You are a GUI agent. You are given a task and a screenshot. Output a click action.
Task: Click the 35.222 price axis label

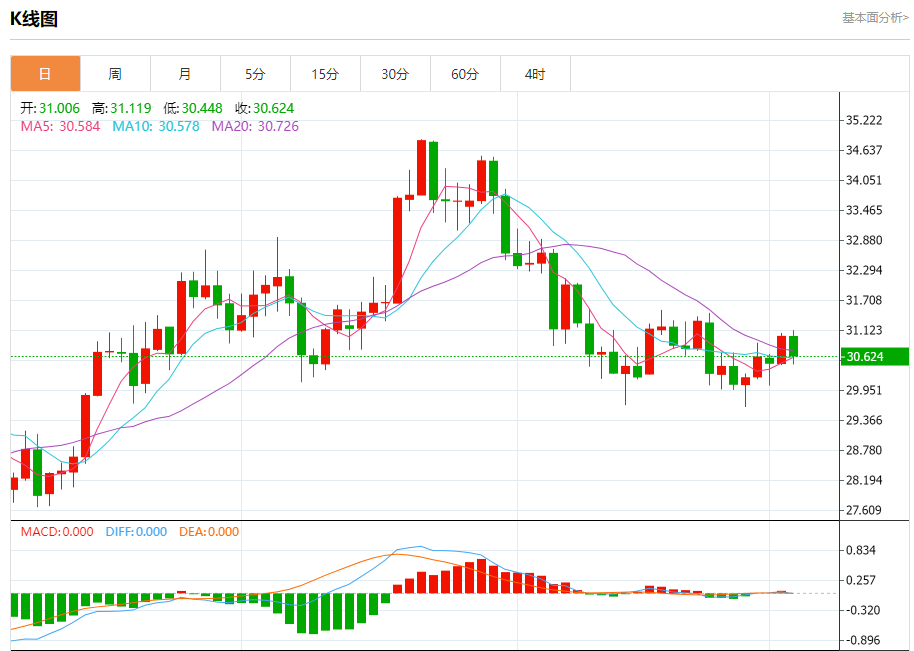pyautogui.click(x=864, y=120)
